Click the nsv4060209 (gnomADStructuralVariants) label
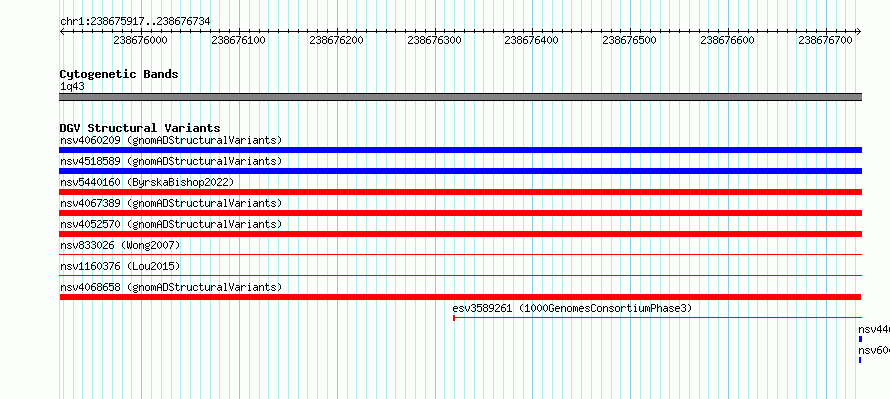Image resolution: width=890 pixels, height=399 pixels. point(171,140)
